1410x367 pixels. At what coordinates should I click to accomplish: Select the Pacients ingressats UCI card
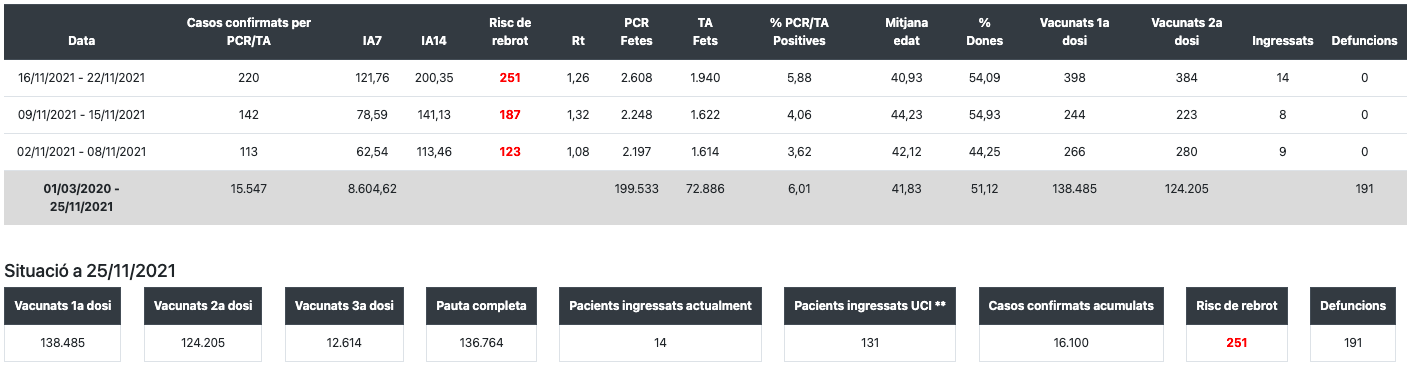tap(870, 325)
